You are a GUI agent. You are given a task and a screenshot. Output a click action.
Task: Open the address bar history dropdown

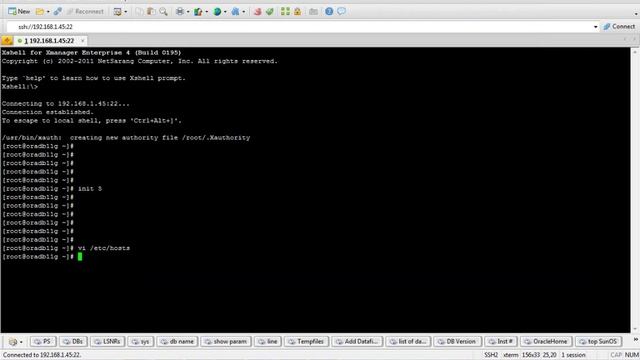[x=596, y=27]
